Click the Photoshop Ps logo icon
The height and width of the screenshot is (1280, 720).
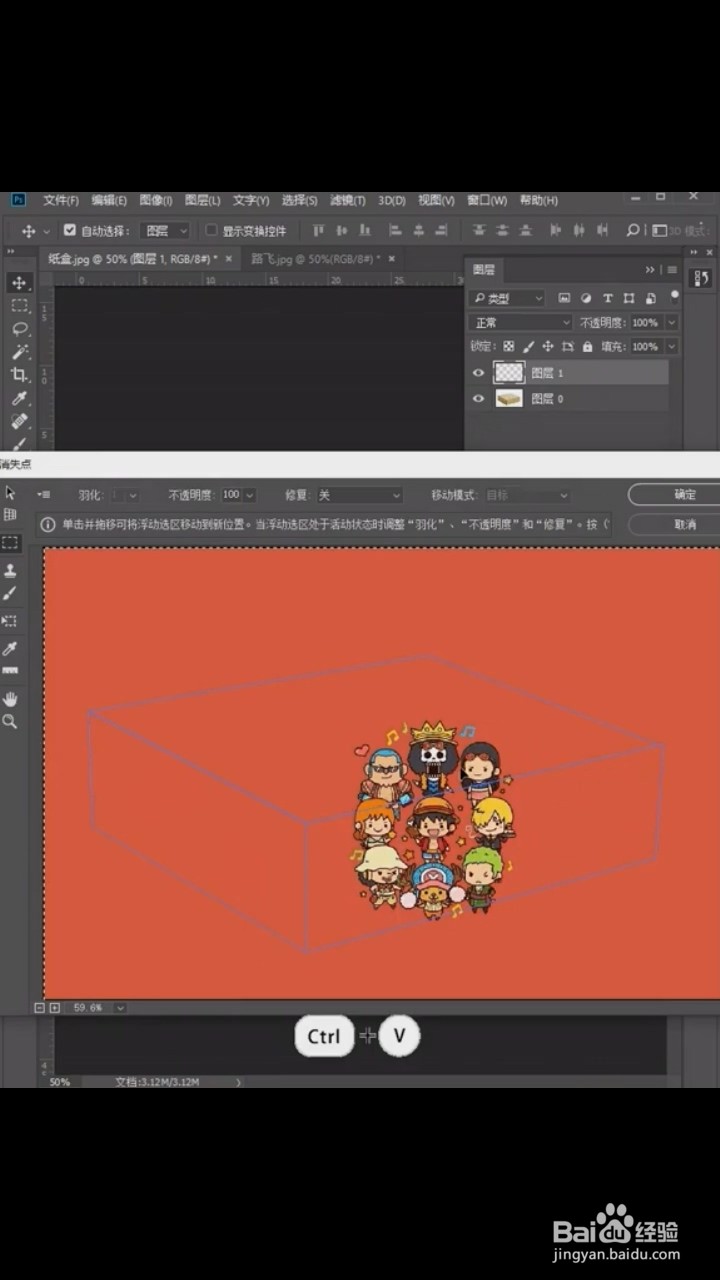coord(18,200)
